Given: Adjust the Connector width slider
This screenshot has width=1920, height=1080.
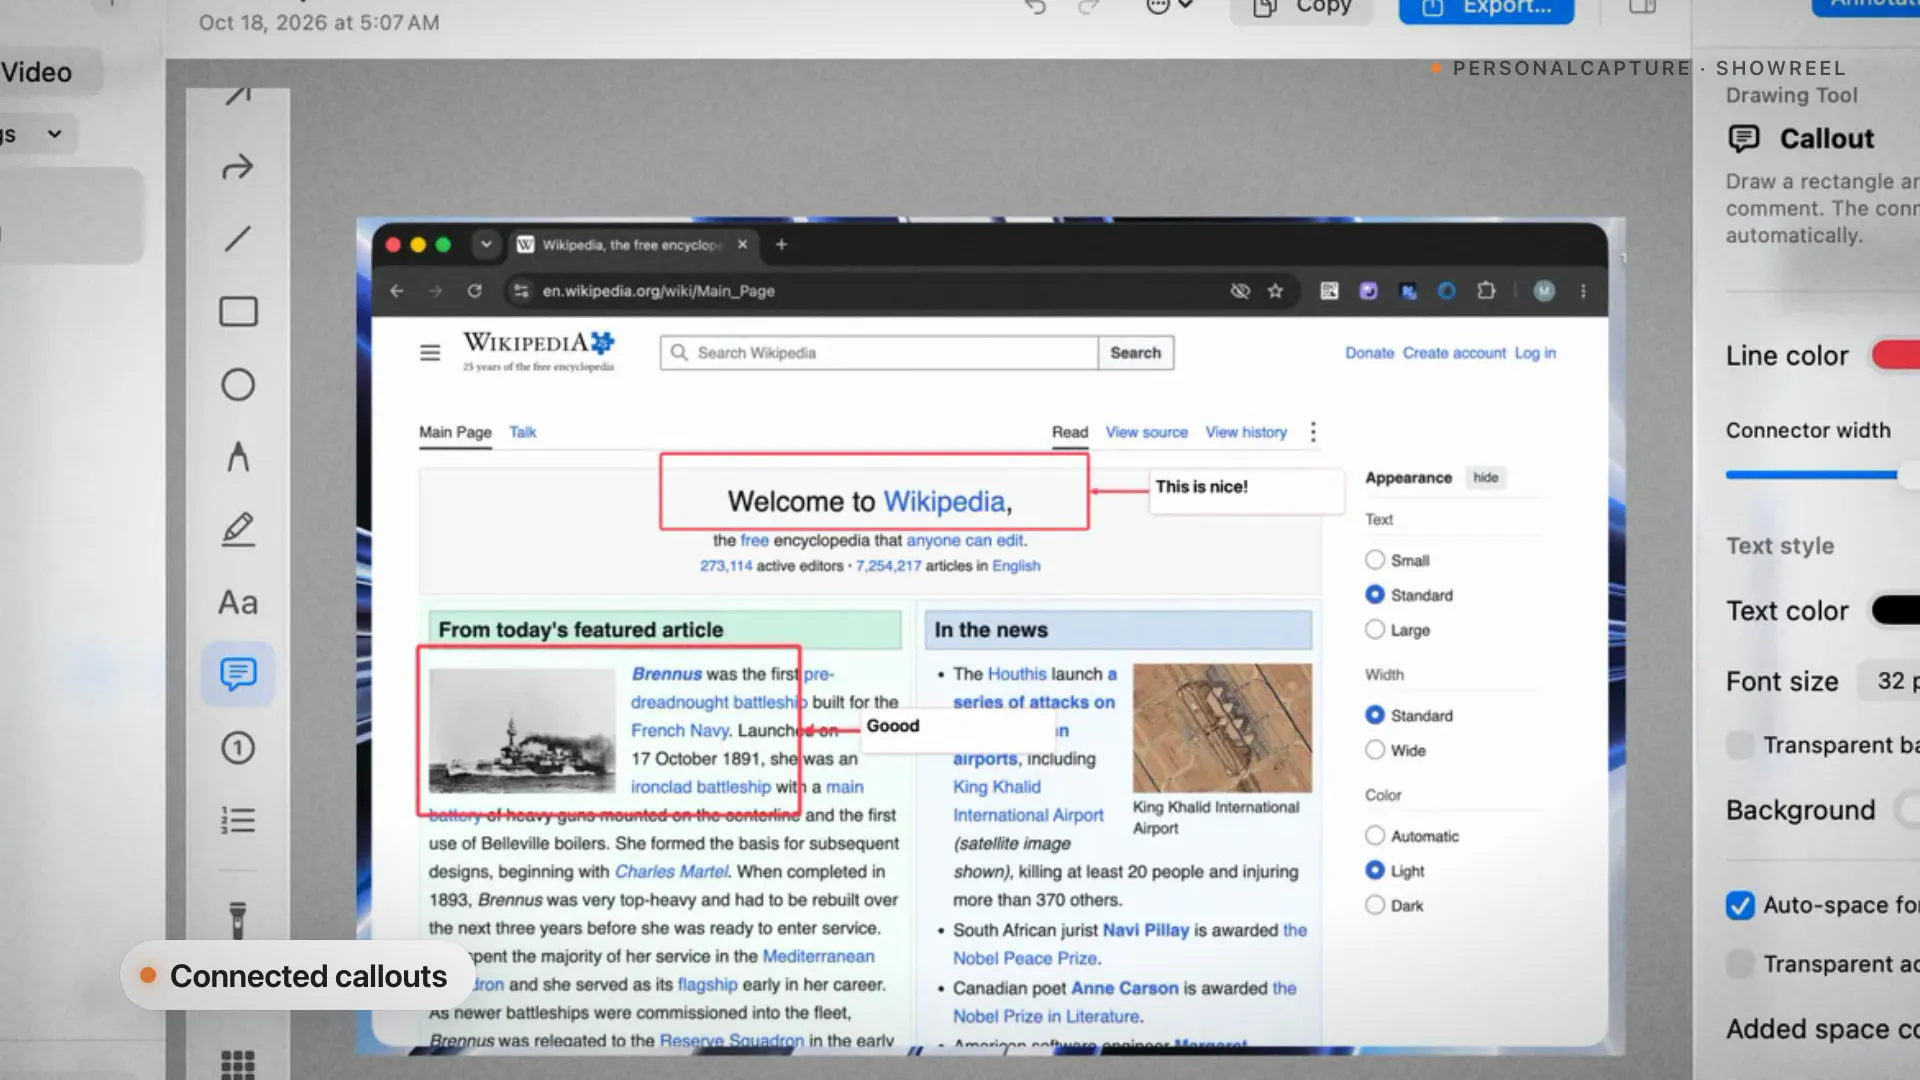Looking at the screenshot, I should [1822, 475].
